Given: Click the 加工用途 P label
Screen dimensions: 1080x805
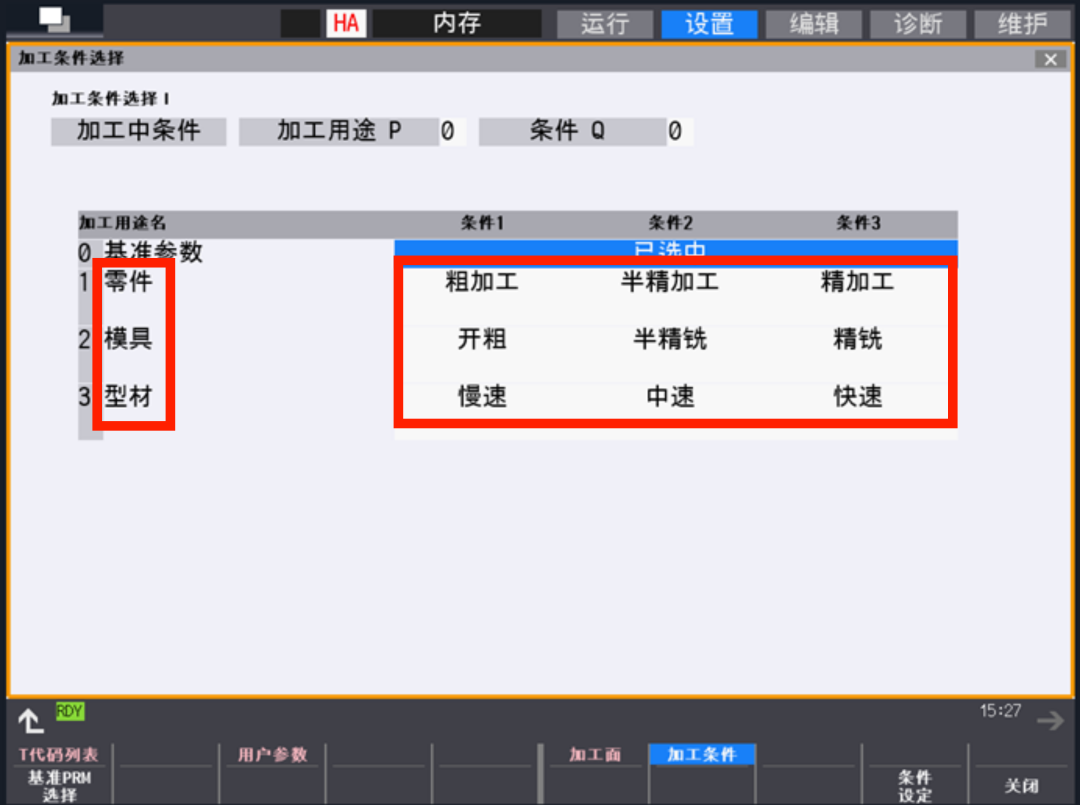Looking at the screenshot, I should [x=339, y=131].
